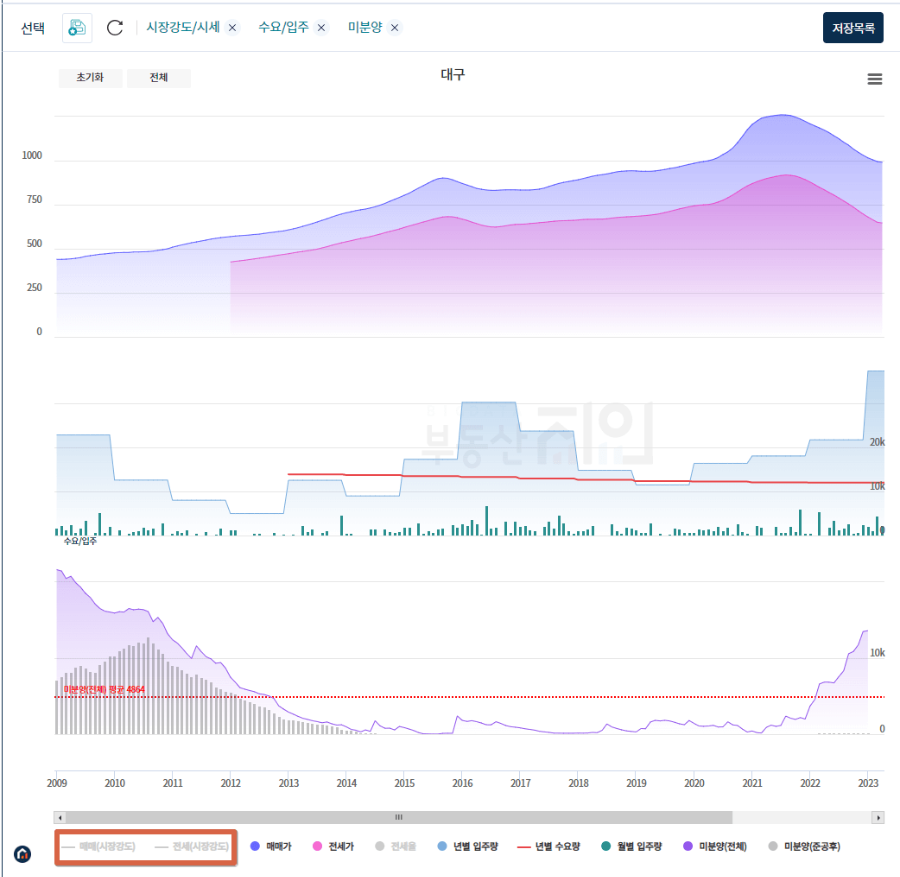Click the 2009 x-axis label

click(x=57, y=783)
